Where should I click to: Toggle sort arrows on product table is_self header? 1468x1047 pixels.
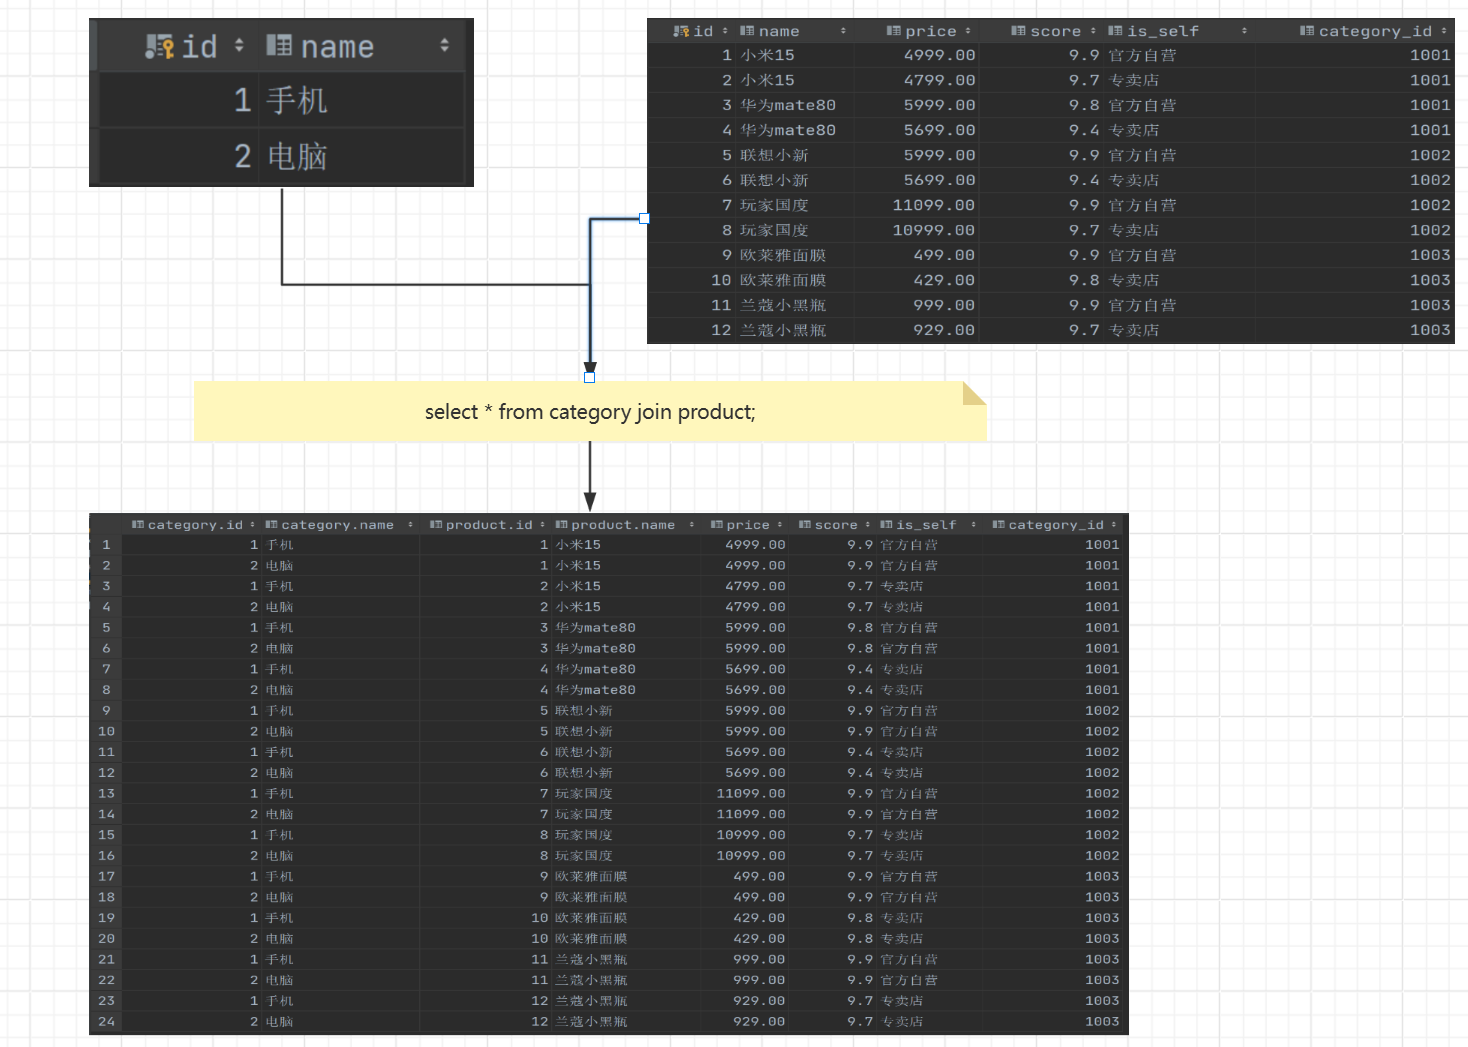[1244, 31]
